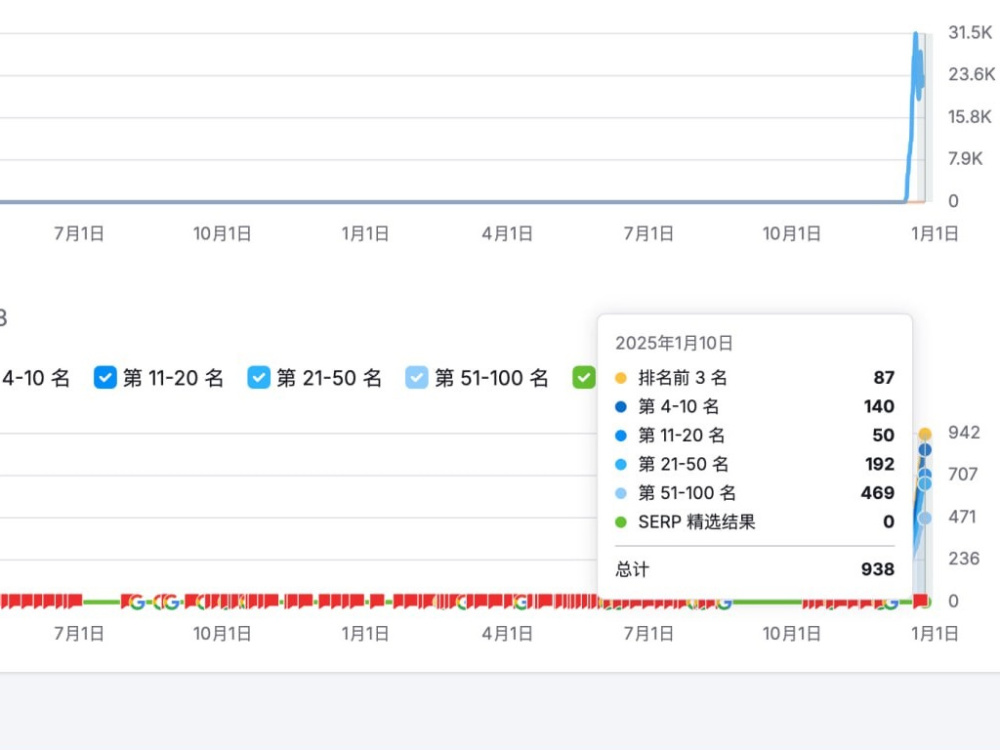This screenshot has width=1000, height=750.
Task: Uncheck the 第 51-100 名 checkbox
Action: pyautogui.click(x=416, y=378)
